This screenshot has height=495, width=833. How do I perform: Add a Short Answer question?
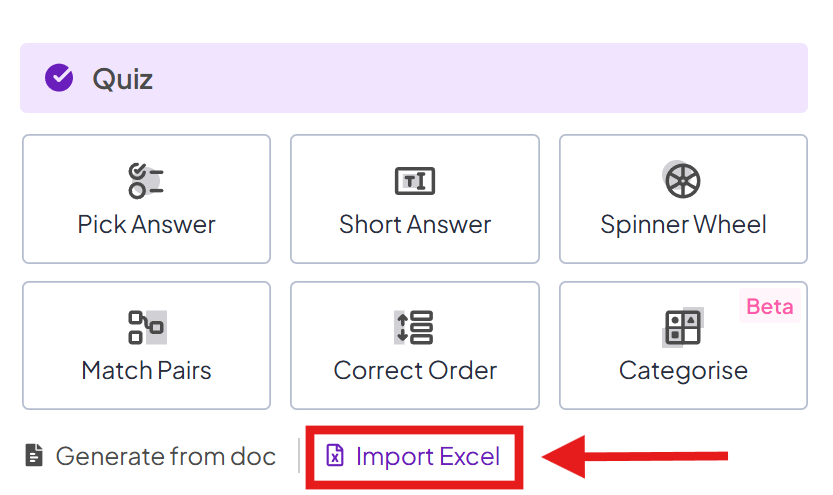tap(415, 199)
